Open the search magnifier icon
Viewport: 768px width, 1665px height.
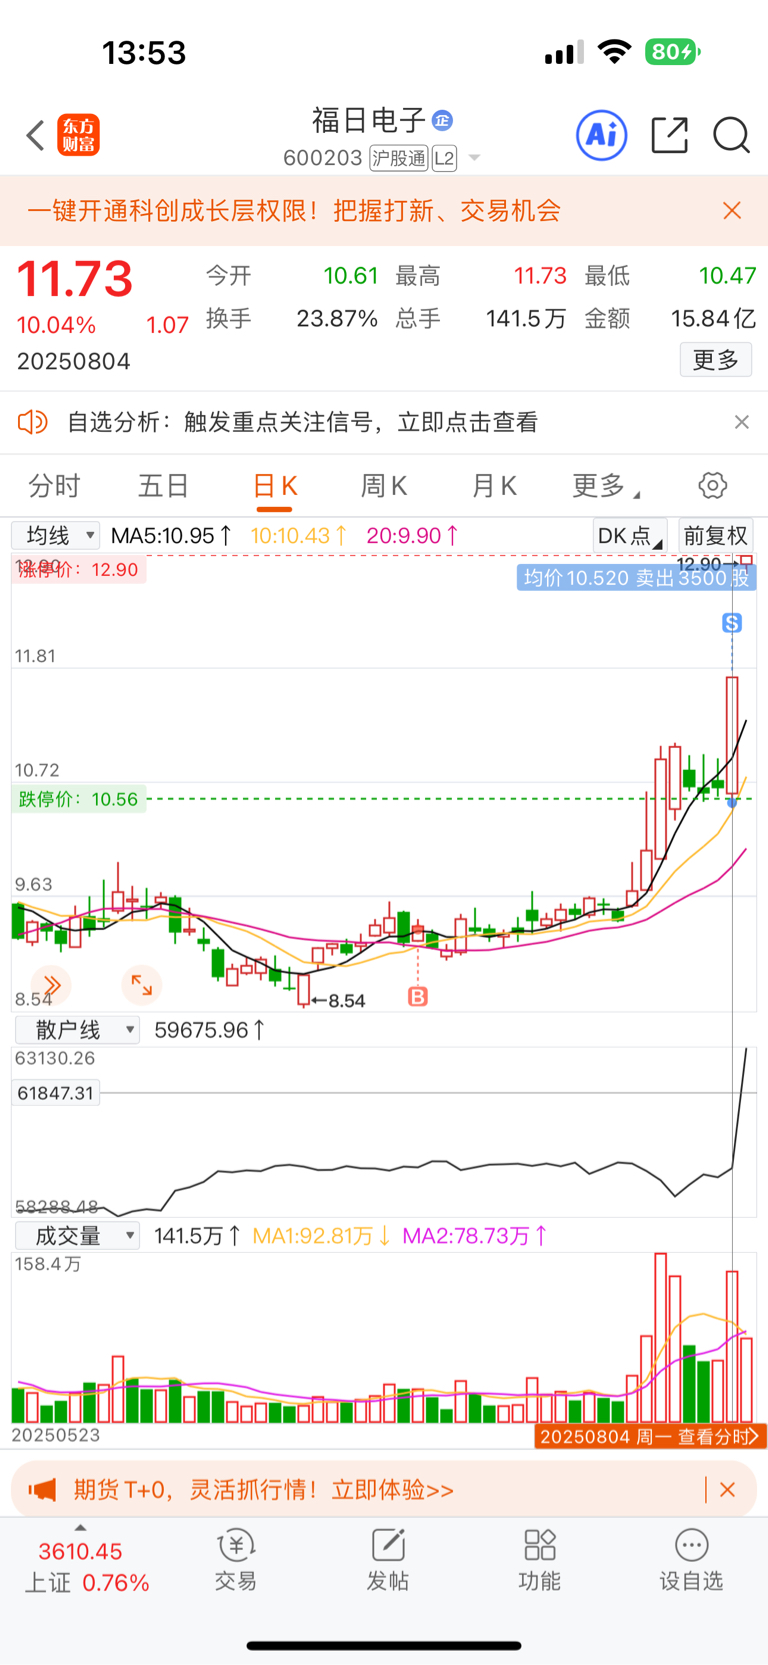point(731,135)
